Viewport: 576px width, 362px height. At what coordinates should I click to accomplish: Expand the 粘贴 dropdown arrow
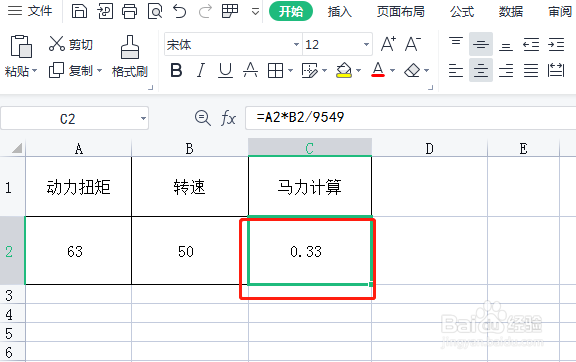click(x=35, y=70)
